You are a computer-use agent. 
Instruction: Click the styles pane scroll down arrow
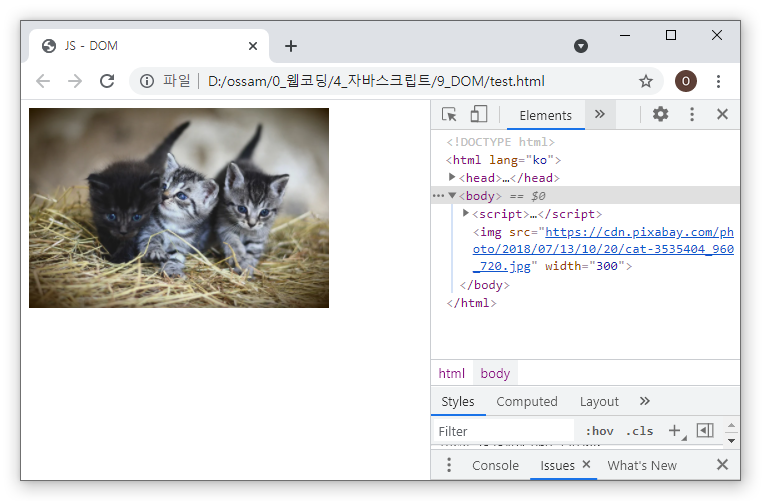(x=731, y=440)
